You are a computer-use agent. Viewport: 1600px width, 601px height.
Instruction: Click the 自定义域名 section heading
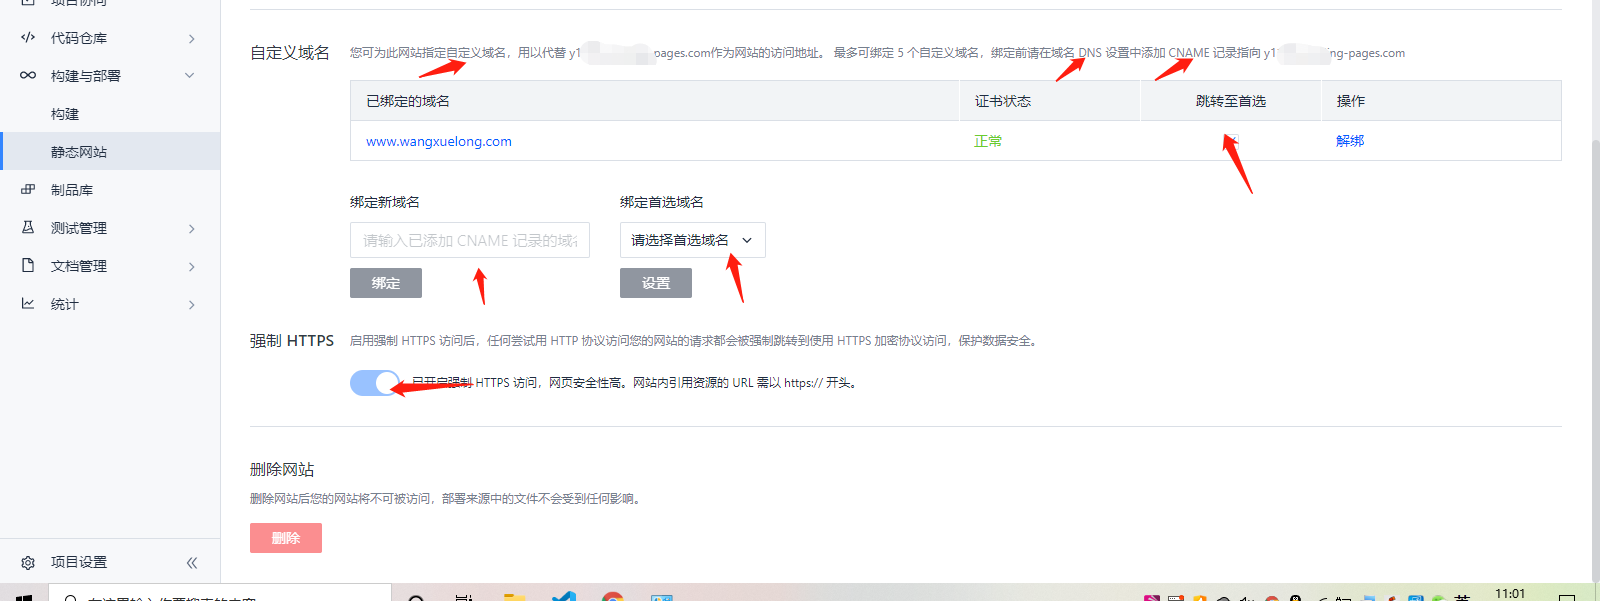[290, 53]
